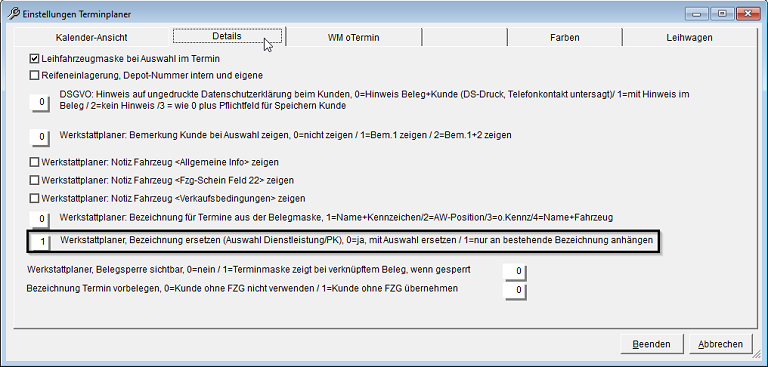Check Notiz Fahrzeug Allgemeine Info zeigen
This screenshot has height=367, width=768.
point(34,162)
